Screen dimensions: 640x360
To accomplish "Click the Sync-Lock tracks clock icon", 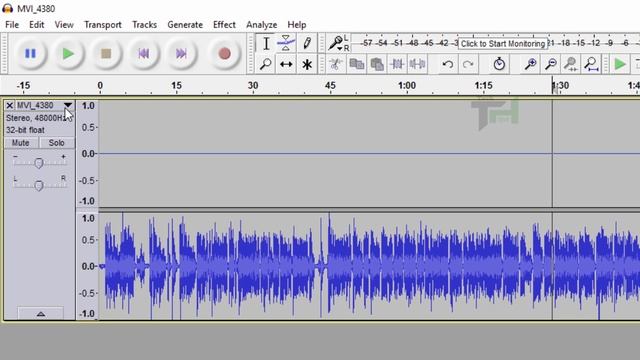I will (x=499, y=64).
